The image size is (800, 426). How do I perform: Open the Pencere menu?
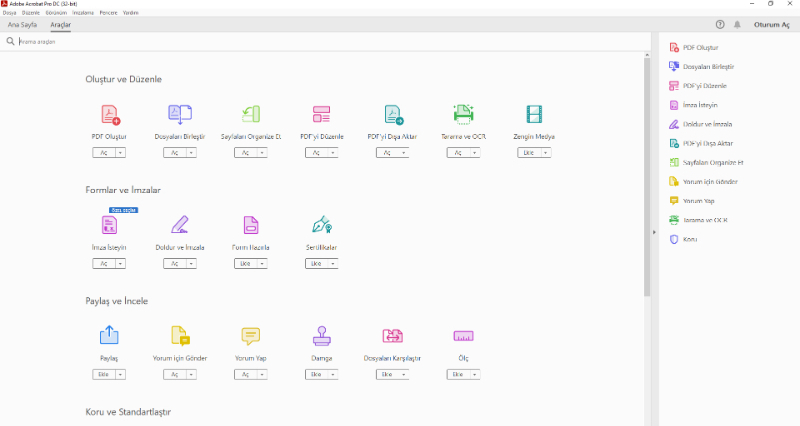tap(108, 13)
